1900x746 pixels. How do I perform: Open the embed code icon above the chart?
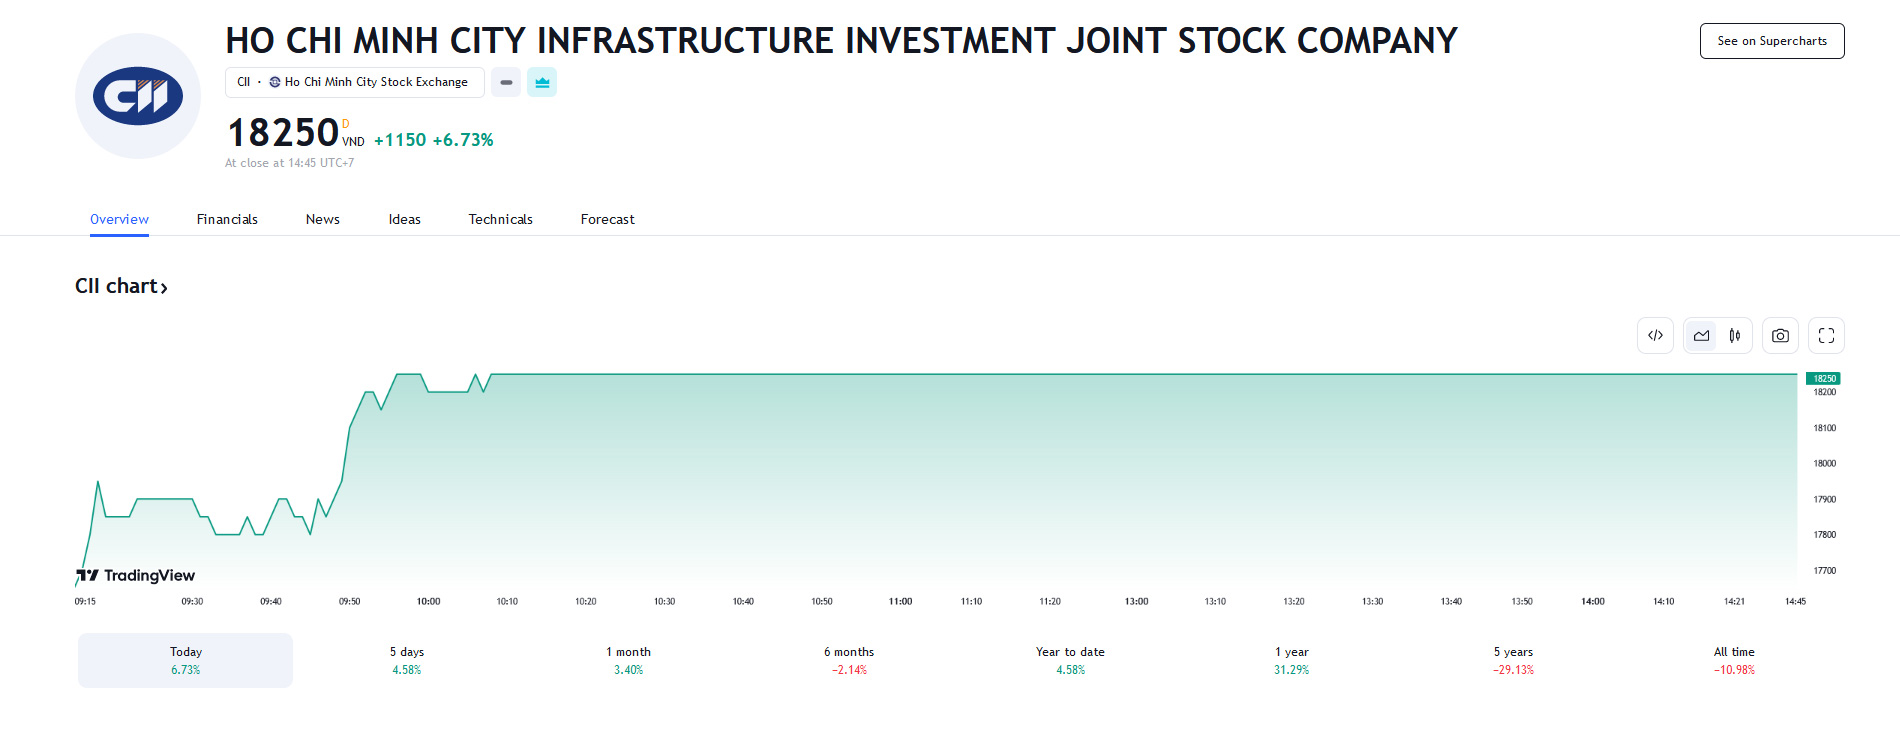pos(1655,335)
